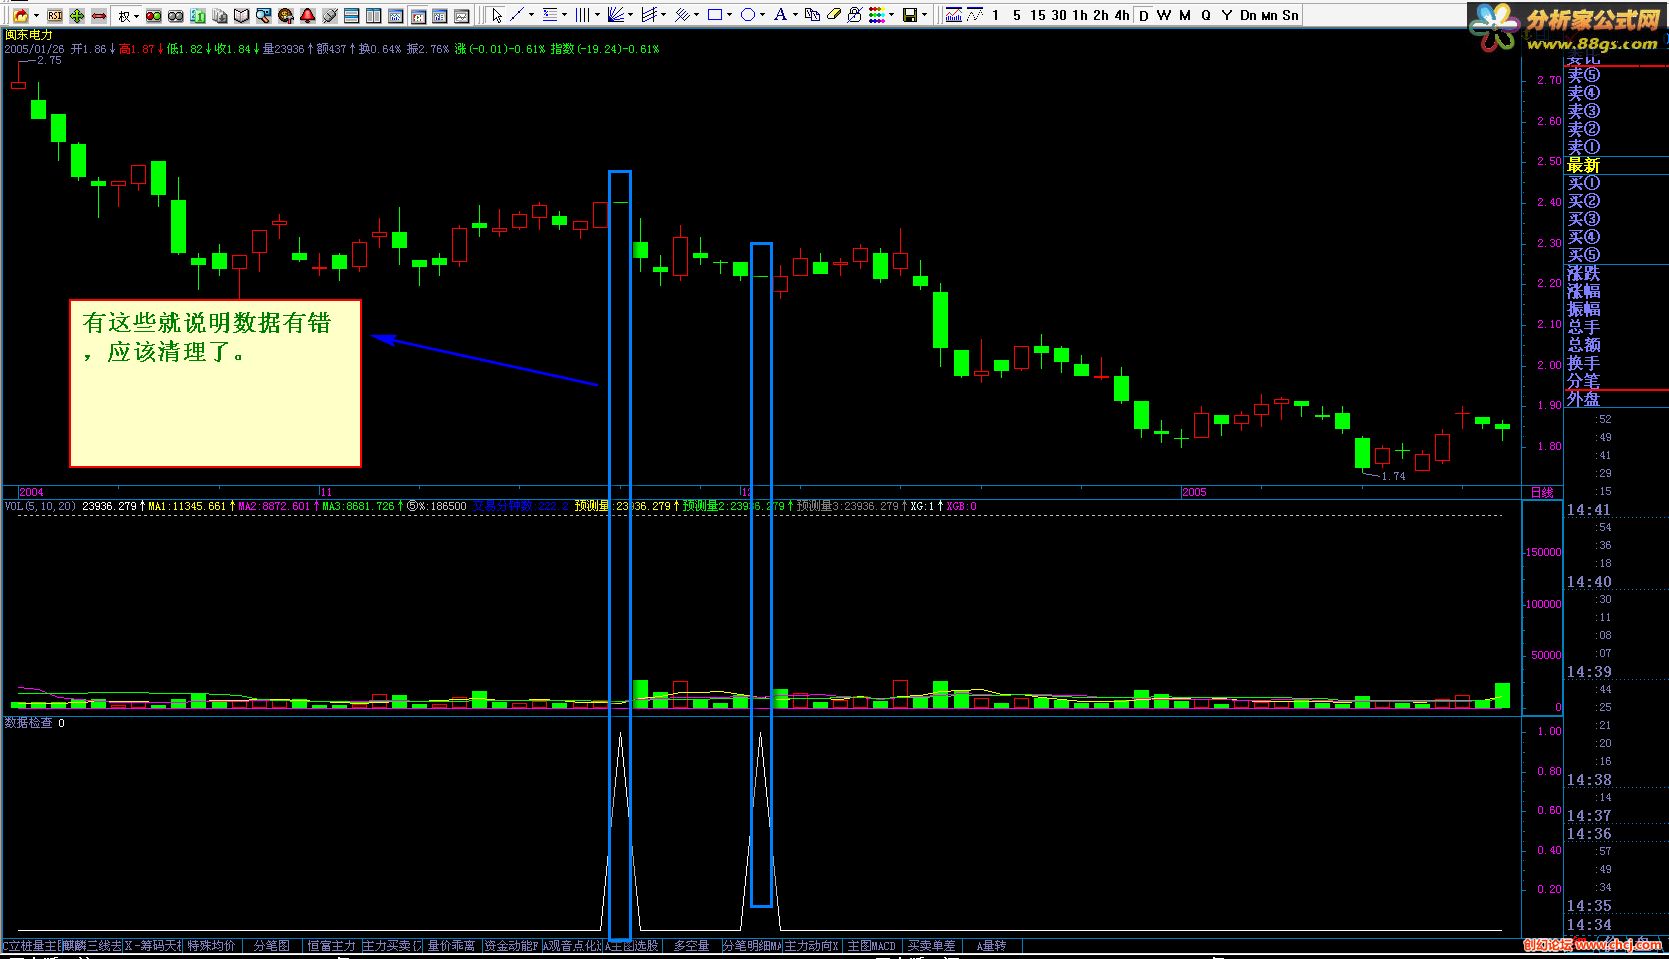
Task: Switch to 1-minute period
Action: tap(995, 15)
